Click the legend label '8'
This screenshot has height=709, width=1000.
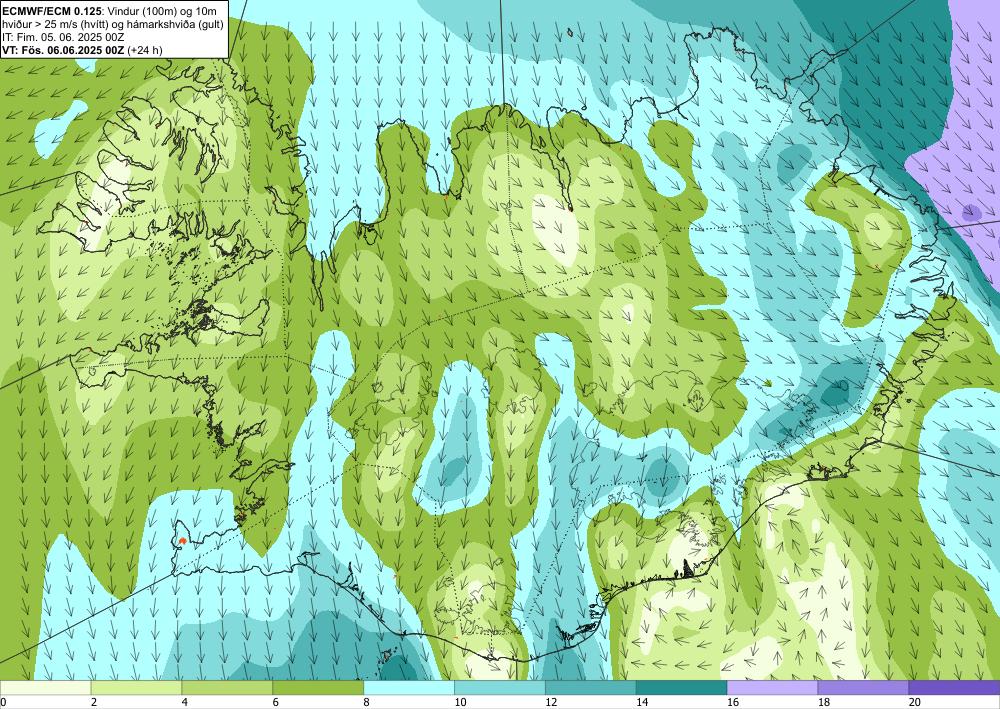[x=366, y=702]
